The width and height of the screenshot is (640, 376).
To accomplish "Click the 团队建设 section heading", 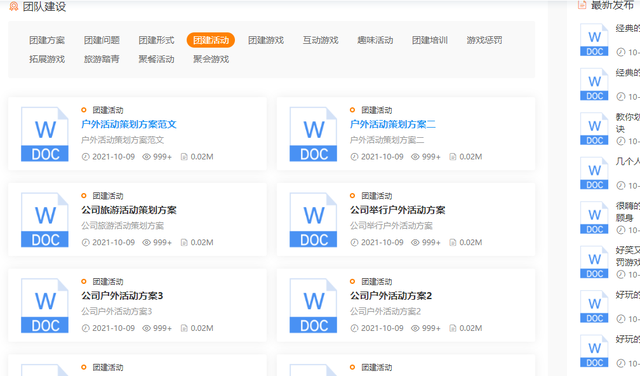I will pos(44,6).
